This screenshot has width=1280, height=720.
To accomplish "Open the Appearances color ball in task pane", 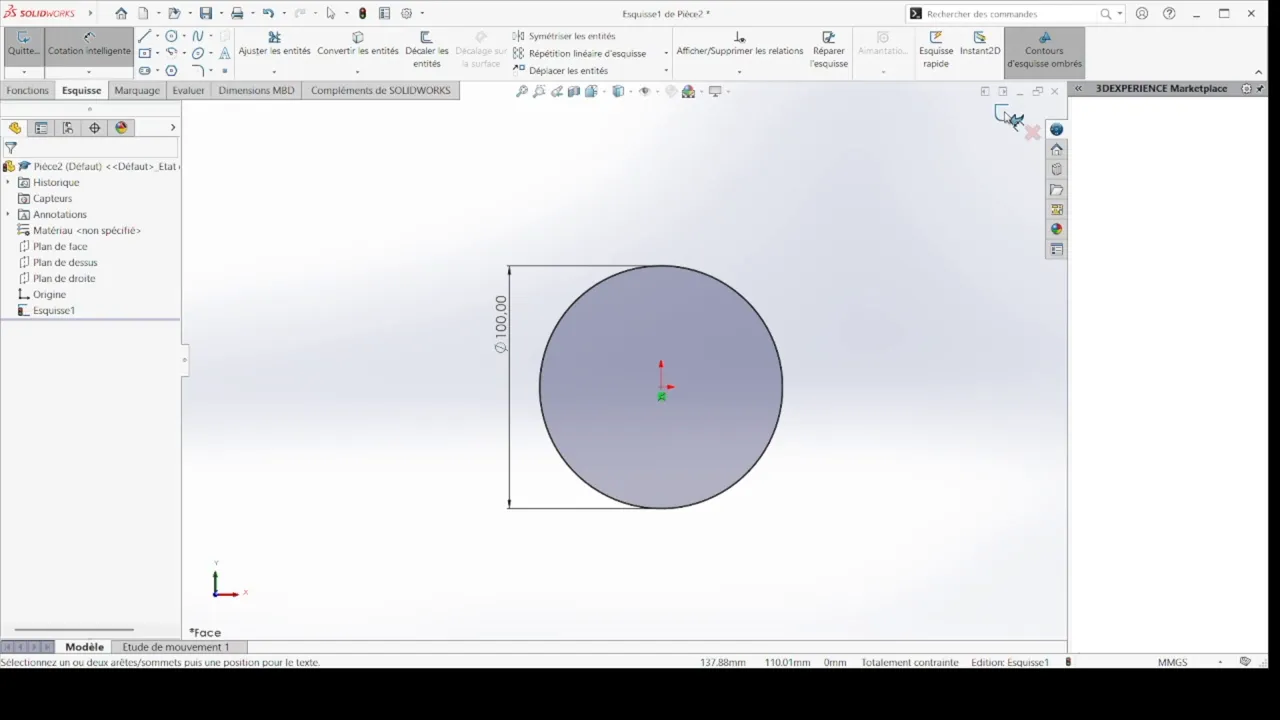I will 1056,229.
